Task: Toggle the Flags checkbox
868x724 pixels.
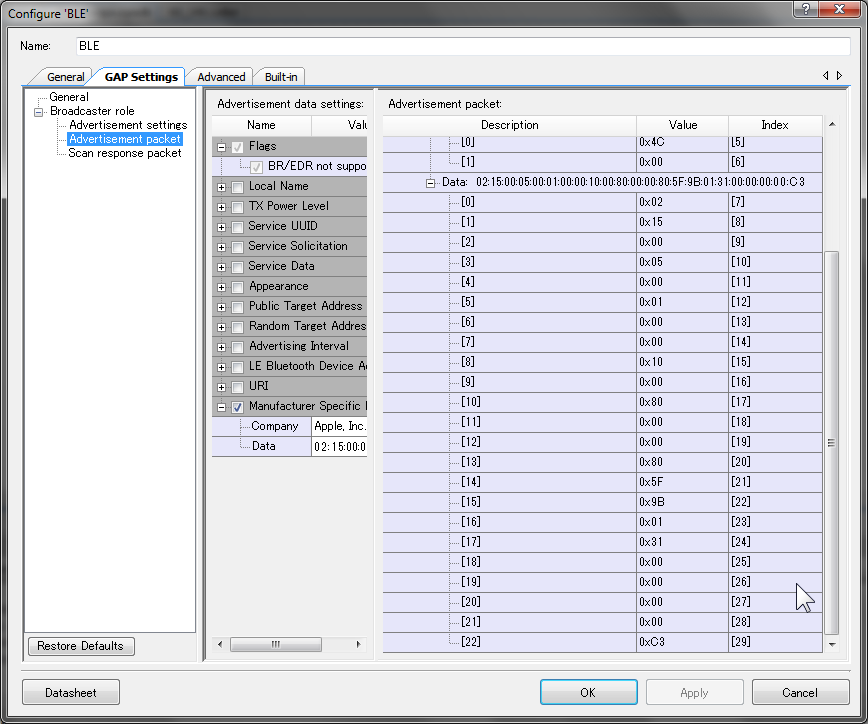Action: pyautogui.click(x=238, y=147)
